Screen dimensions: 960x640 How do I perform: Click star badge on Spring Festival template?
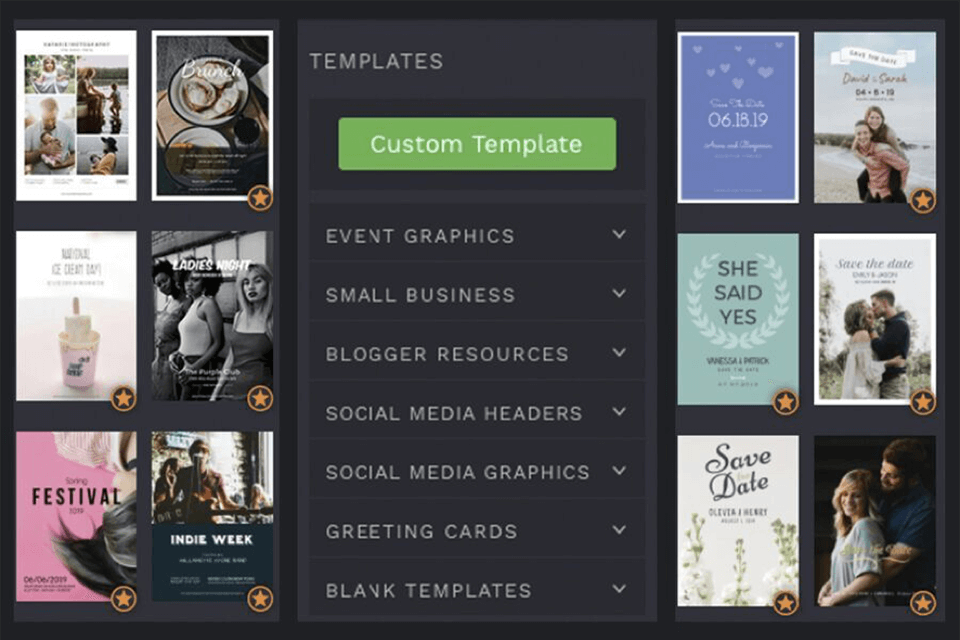point(123,599)
